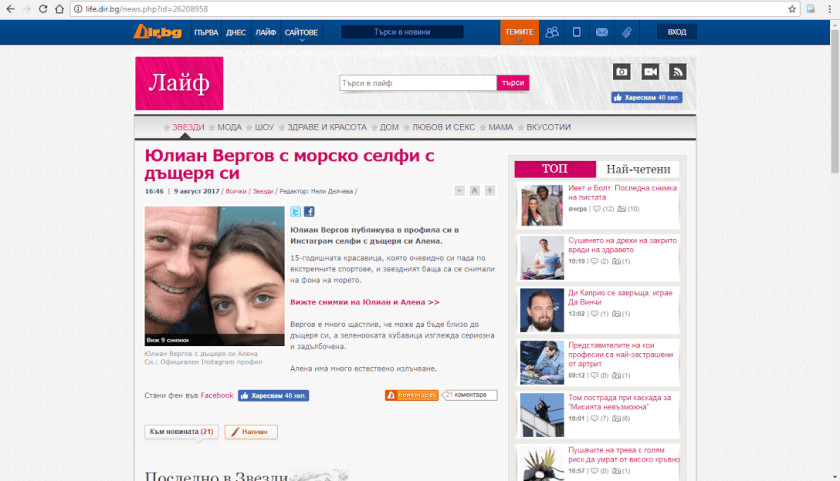Select the ВКУСОТИИ section tab
This screenshot has height=481, width=840.
(x=548, y=127)
